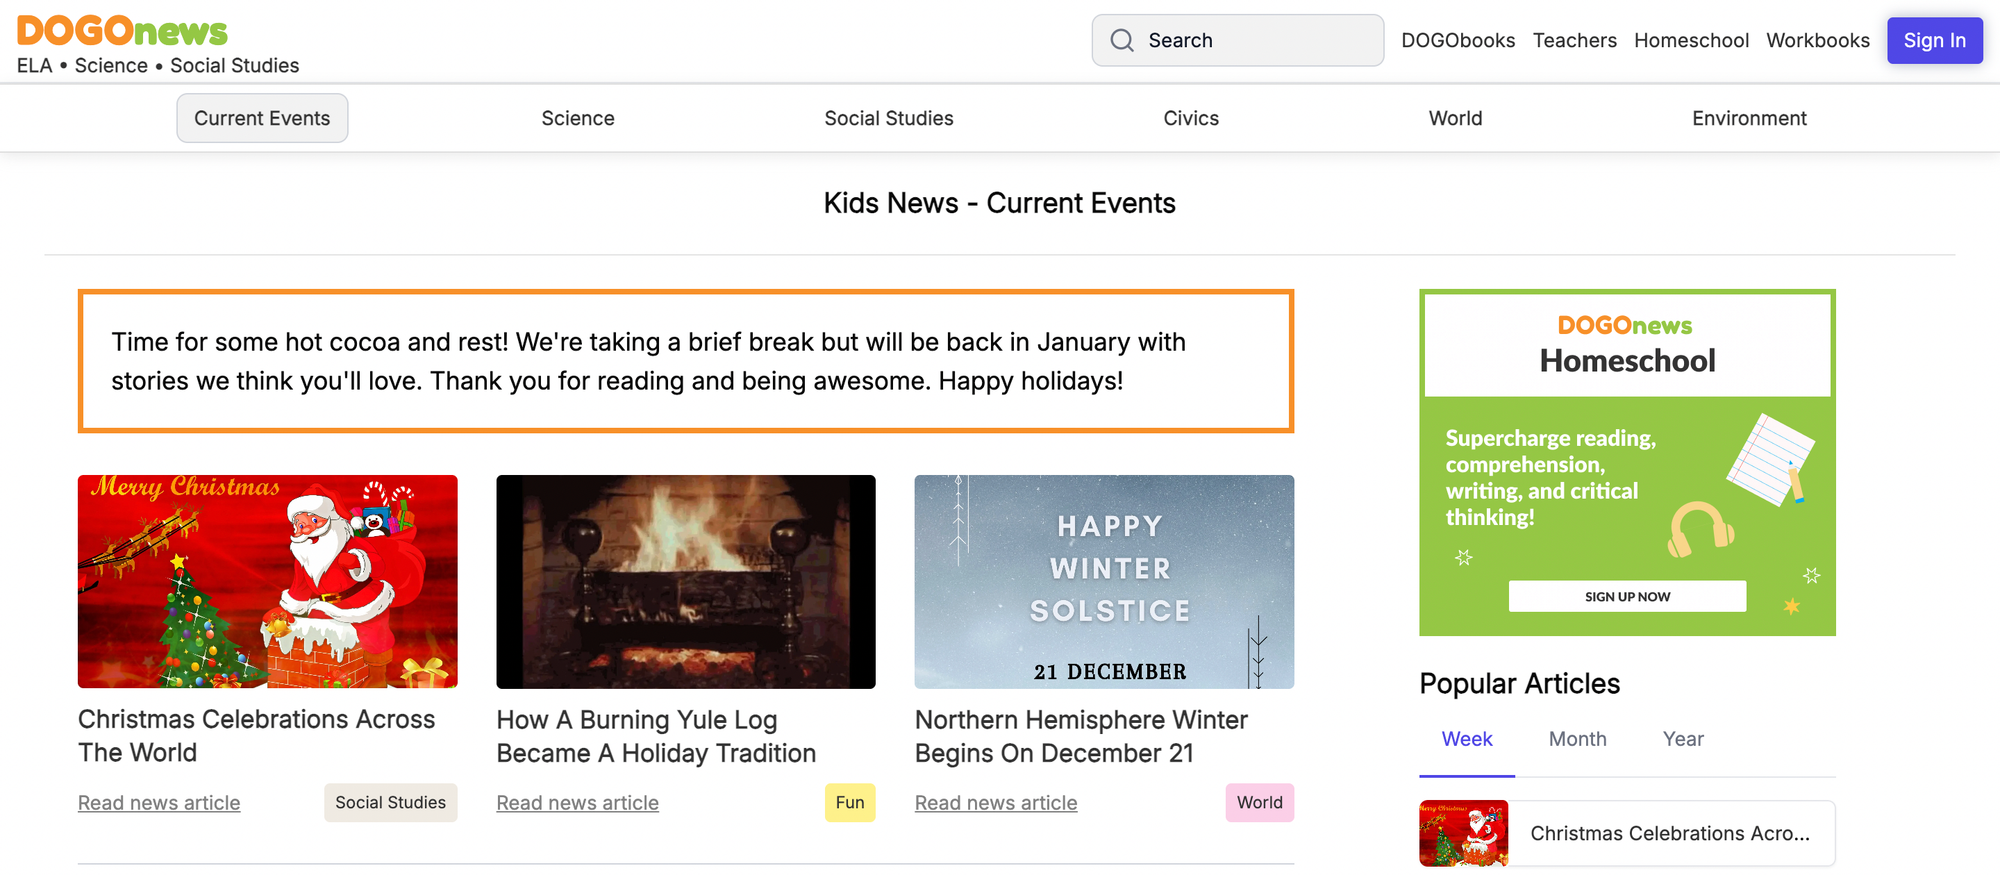Screen dimensions: 2000x875
Task: Read news article for Yule Log story
Action: (x=578, y=803)
